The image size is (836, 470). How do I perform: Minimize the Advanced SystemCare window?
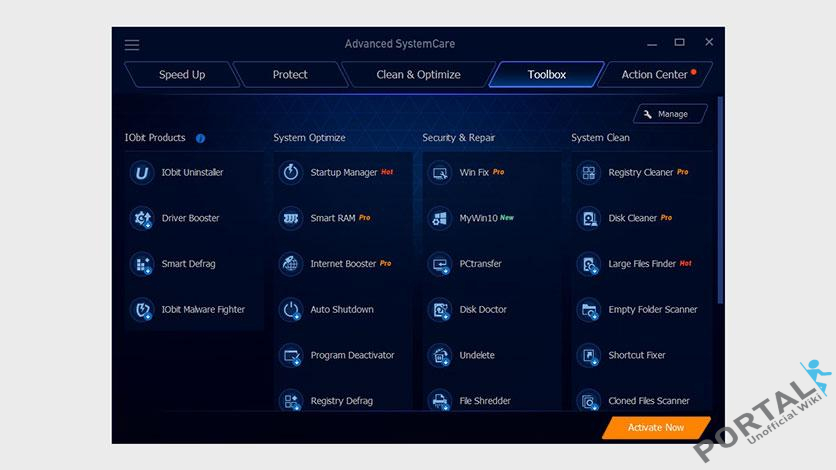[652, 44]
